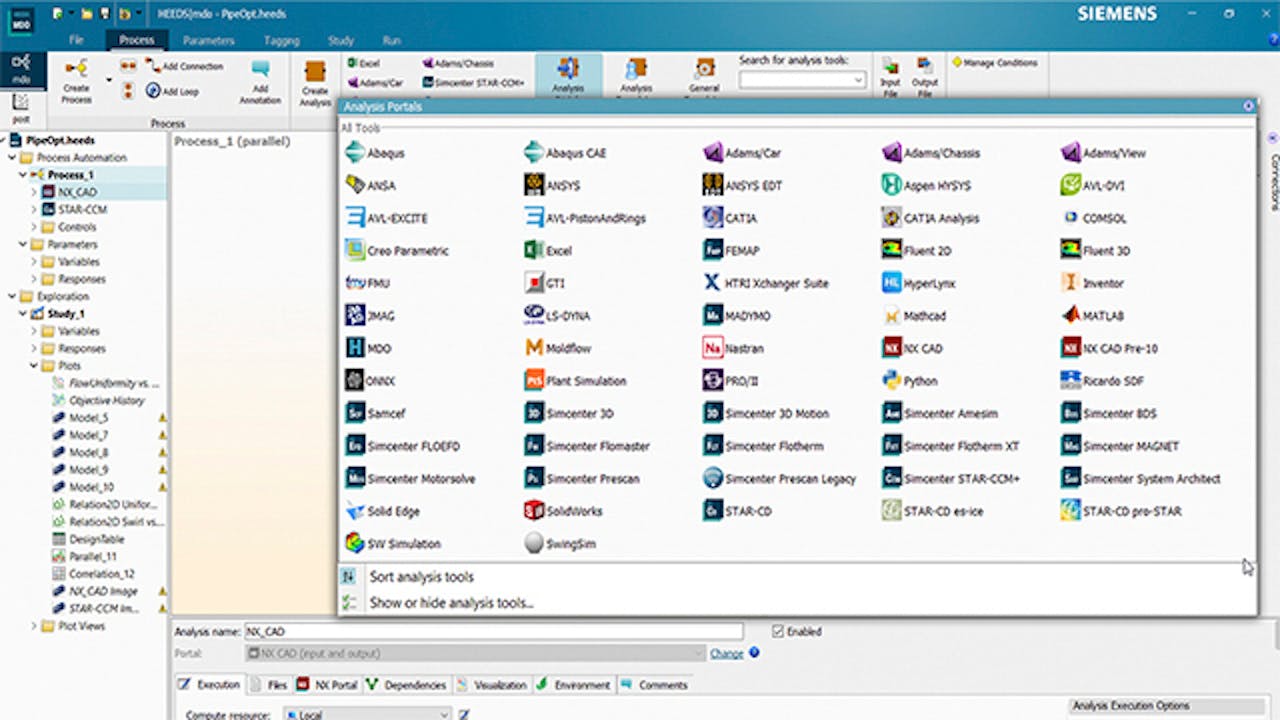The image size is (1280, 720).
Task: Pick the Fluent 3D portal
Action: (x=1095, y=251)
